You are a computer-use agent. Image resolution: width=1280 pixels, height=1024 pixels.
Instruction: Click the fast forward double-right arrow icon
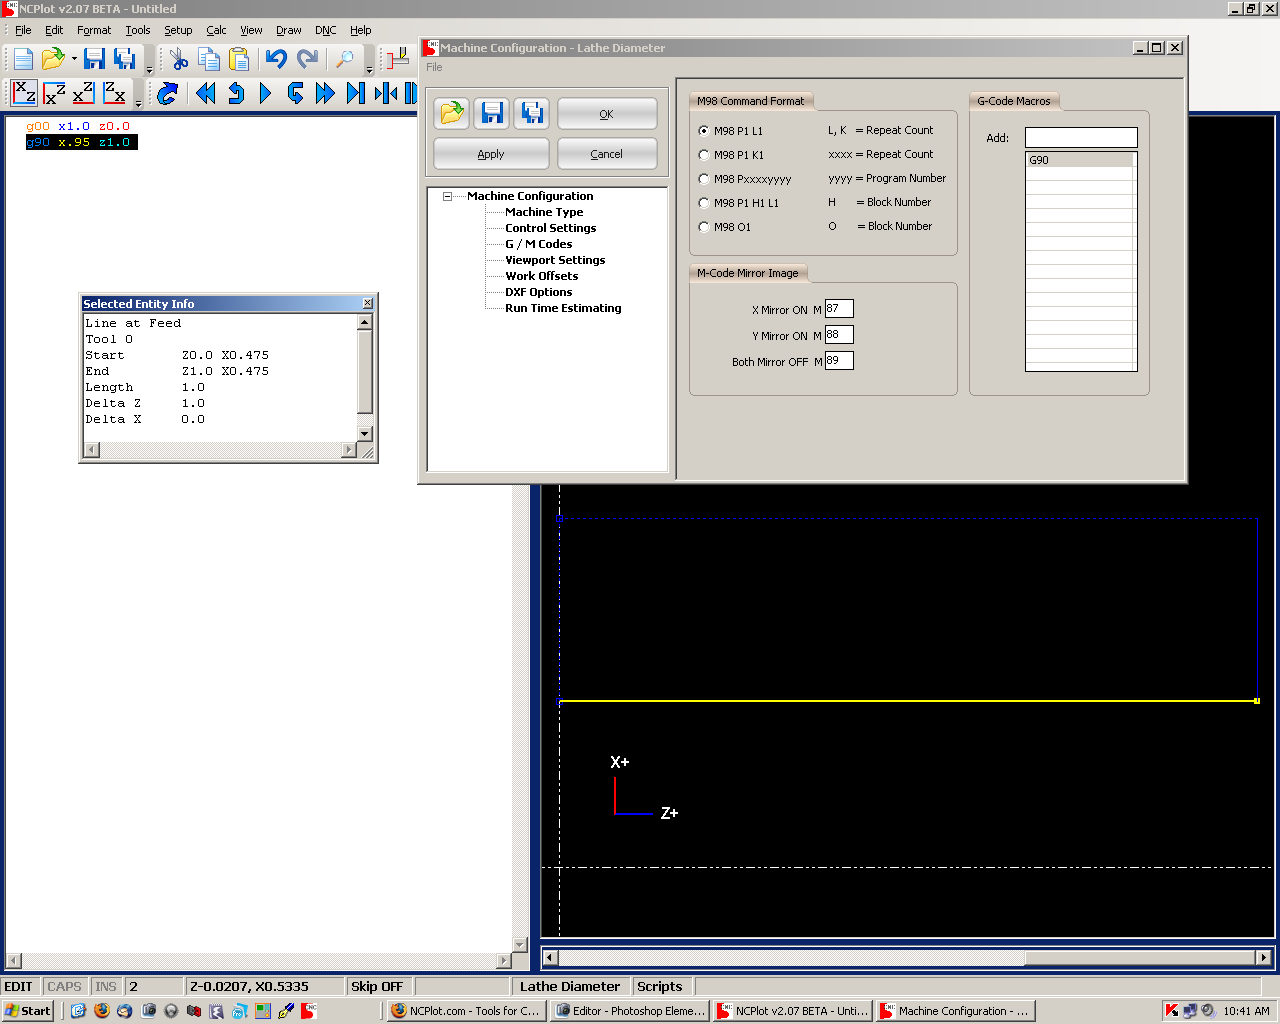click(x=325, y=93)
